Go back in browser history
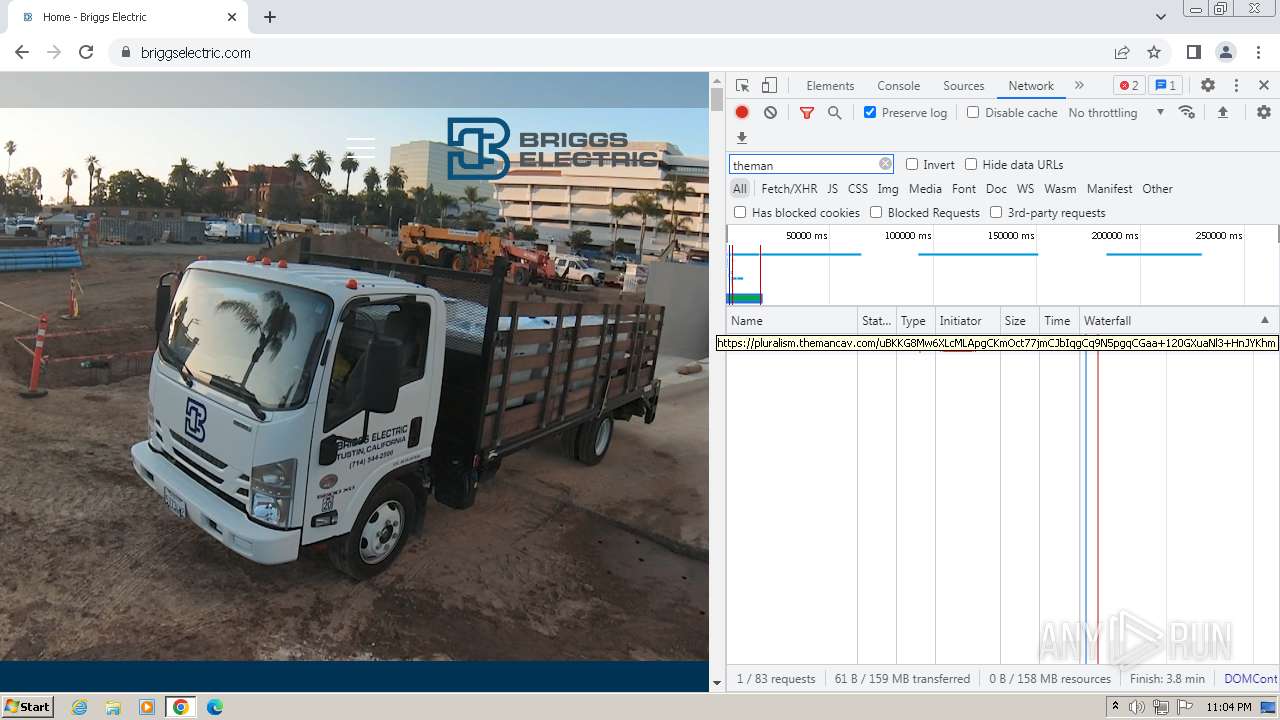The image size is (1280, 720). click(x=22, y=52)
